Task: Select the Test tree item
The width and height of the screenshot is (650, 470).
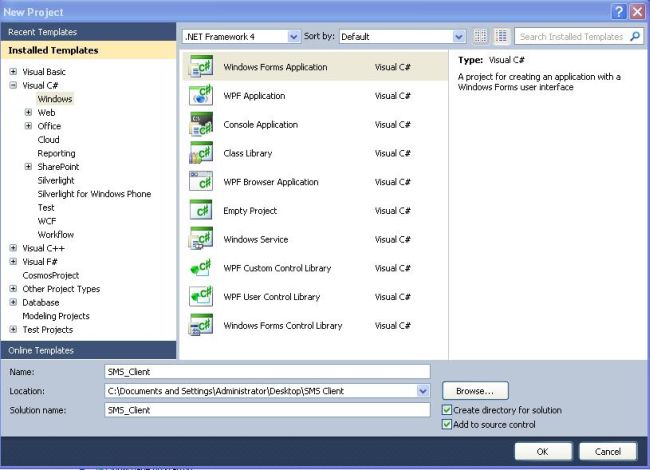Action: [x=46, y=208]
